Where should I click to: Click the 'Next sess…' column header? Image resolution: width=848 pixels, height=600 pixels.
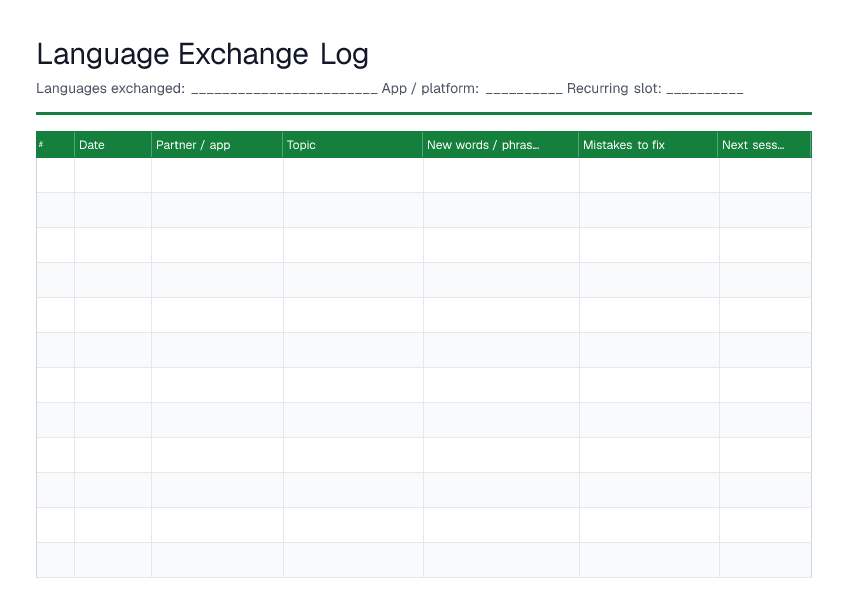coord(765,144)
